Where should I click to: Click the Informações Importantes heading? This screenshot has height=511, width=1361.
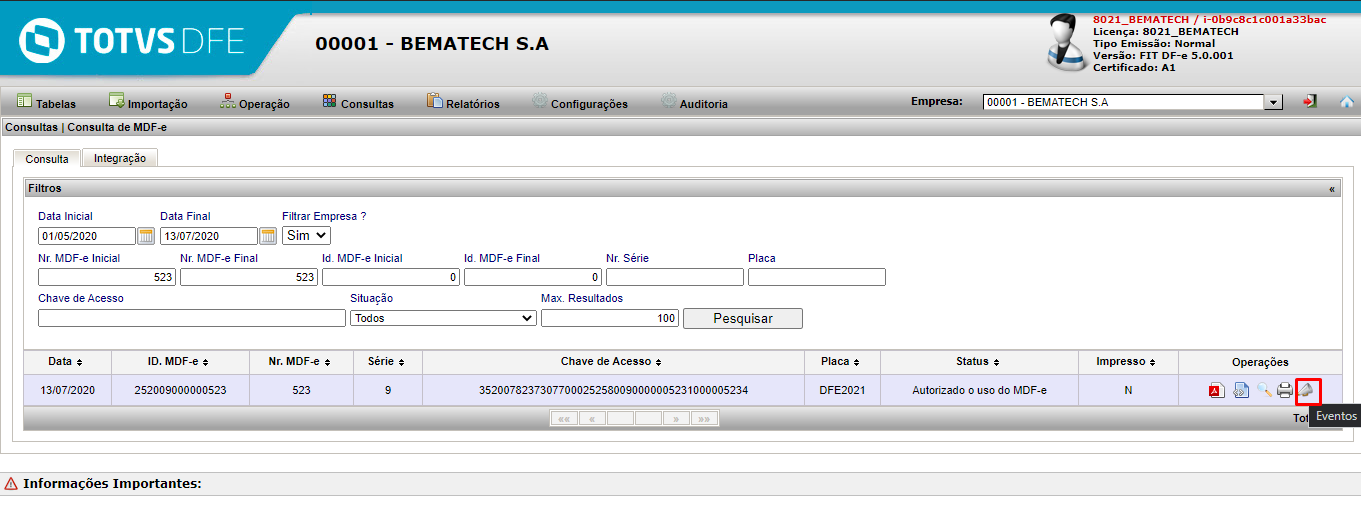click(x=112, y=484)
